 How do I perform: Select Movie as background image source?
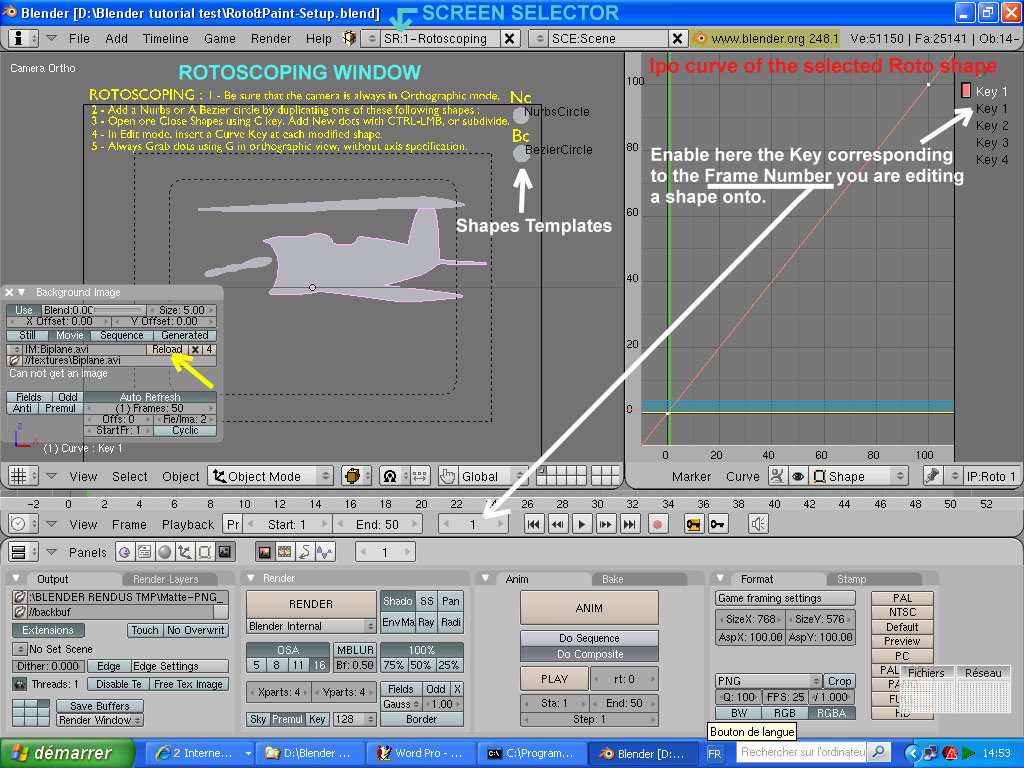tap(69, 335)
